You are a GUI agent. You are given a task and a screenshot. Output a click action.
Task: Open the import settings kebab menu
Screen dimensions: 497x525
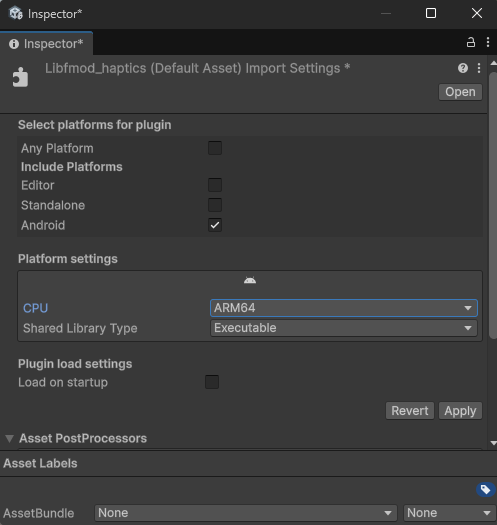[479, 68]
